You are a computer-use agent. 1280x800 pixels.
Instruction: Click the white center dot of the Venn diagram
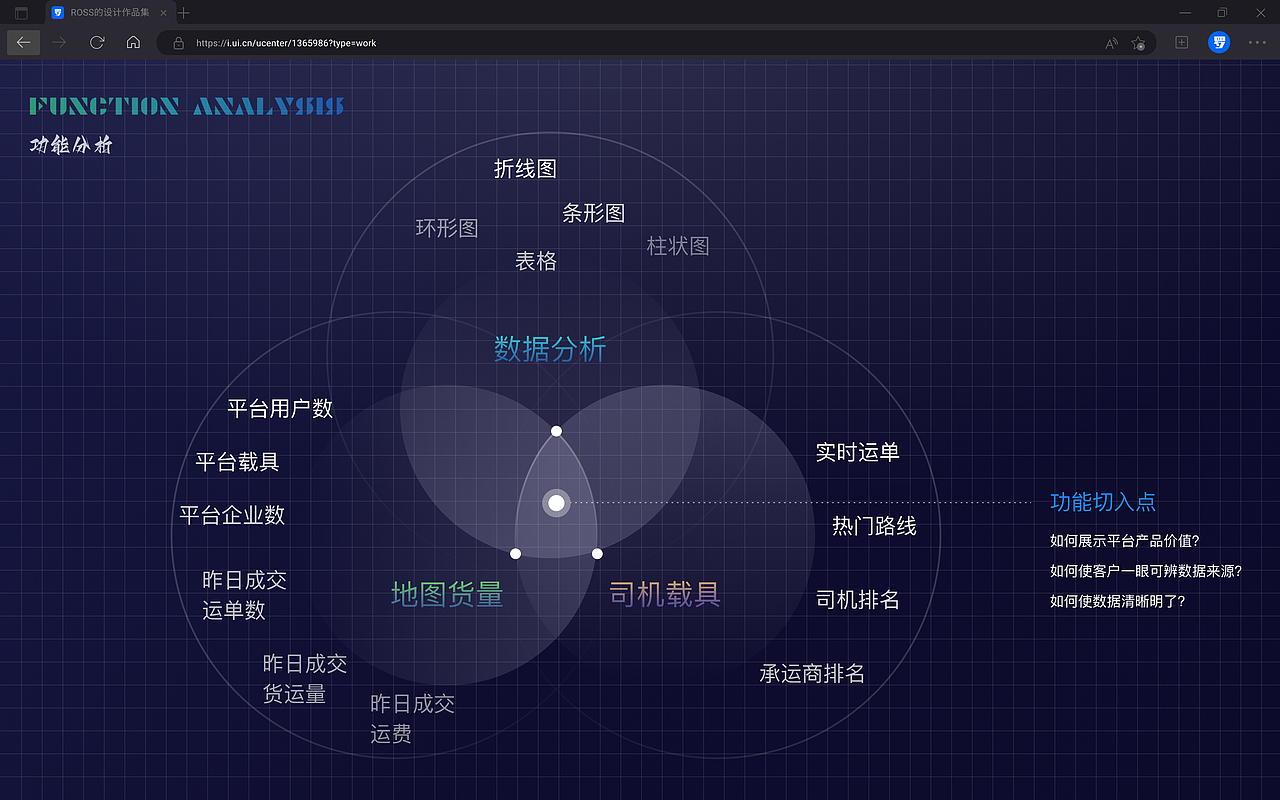(556, 503)
